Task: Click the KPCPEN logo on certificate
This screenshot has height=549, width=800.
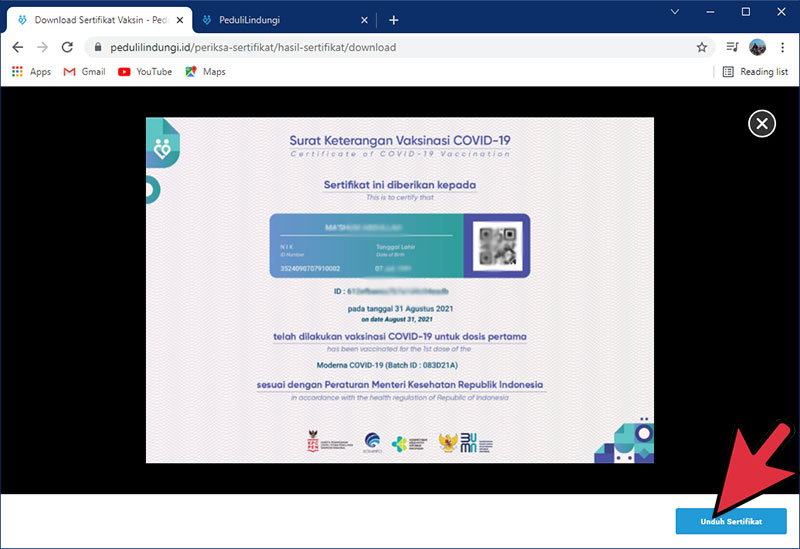Action: pyautogui.click(x=329, y=441)
